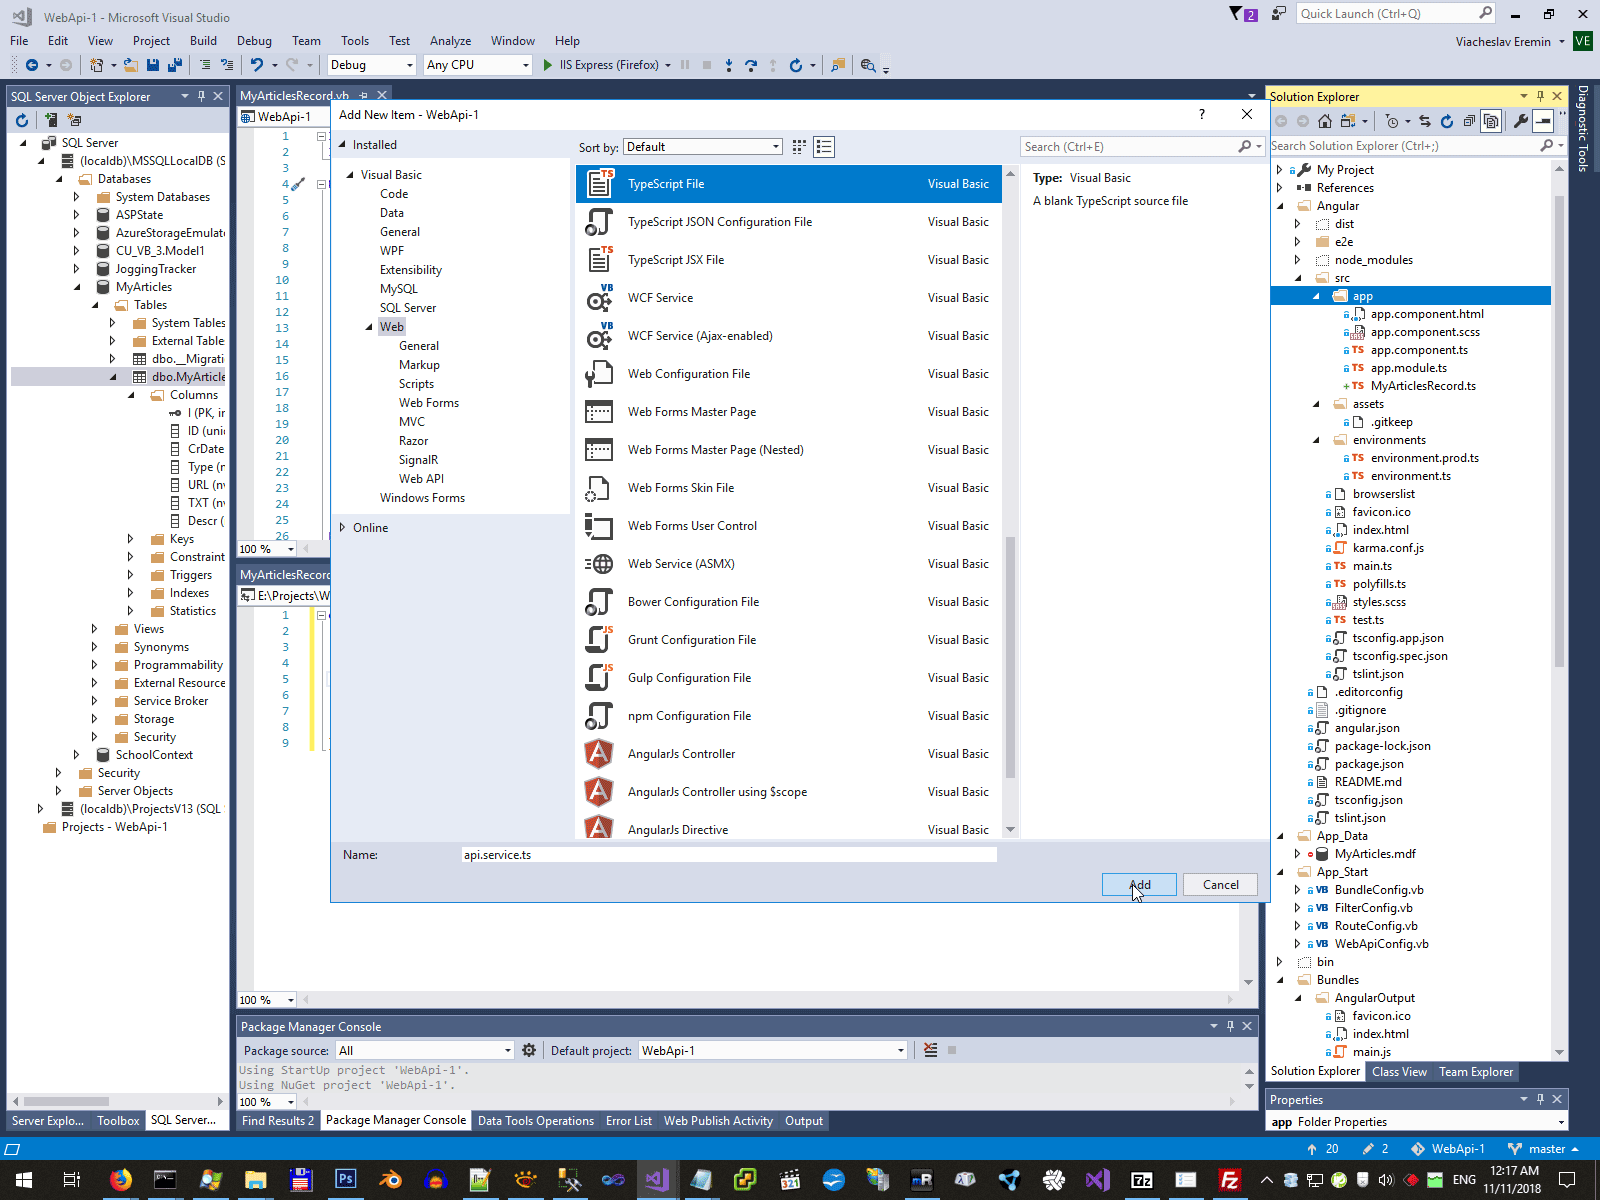Image resolution: width=1600 pixels, height=1200 pixels.
Task: Expand node_modules folder in Solution Explorer
Action: (x=1298, y=260)
